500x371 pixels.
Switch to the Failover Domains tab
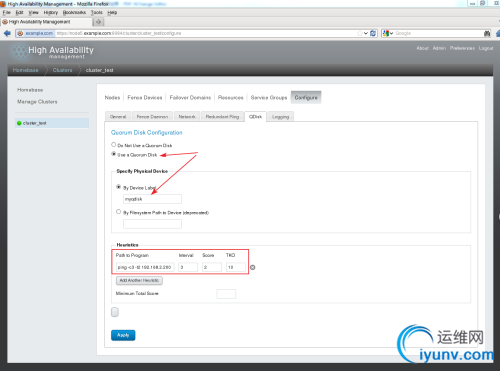pyautogui.click(x=190, y=98)
